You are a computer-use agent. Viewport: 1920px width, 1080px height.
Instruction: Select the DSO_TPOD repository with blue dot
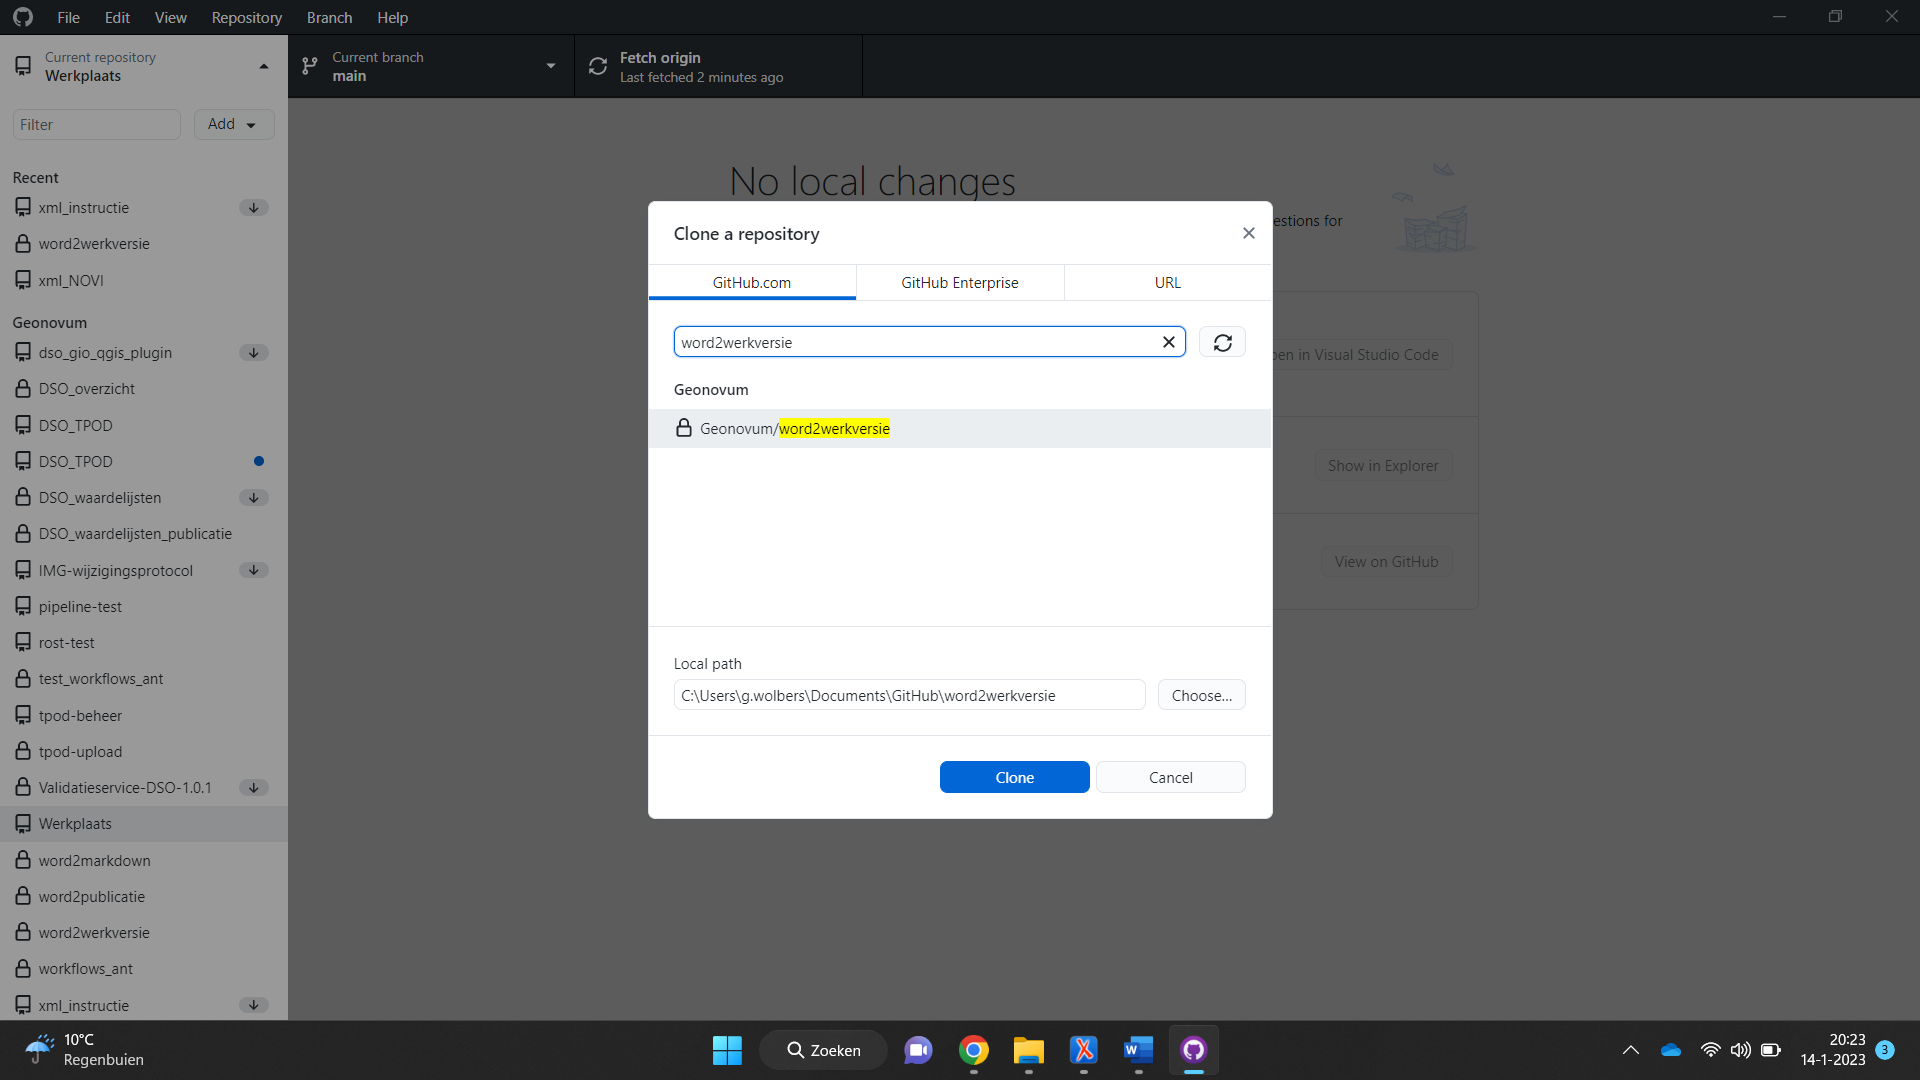pos(144,461)
